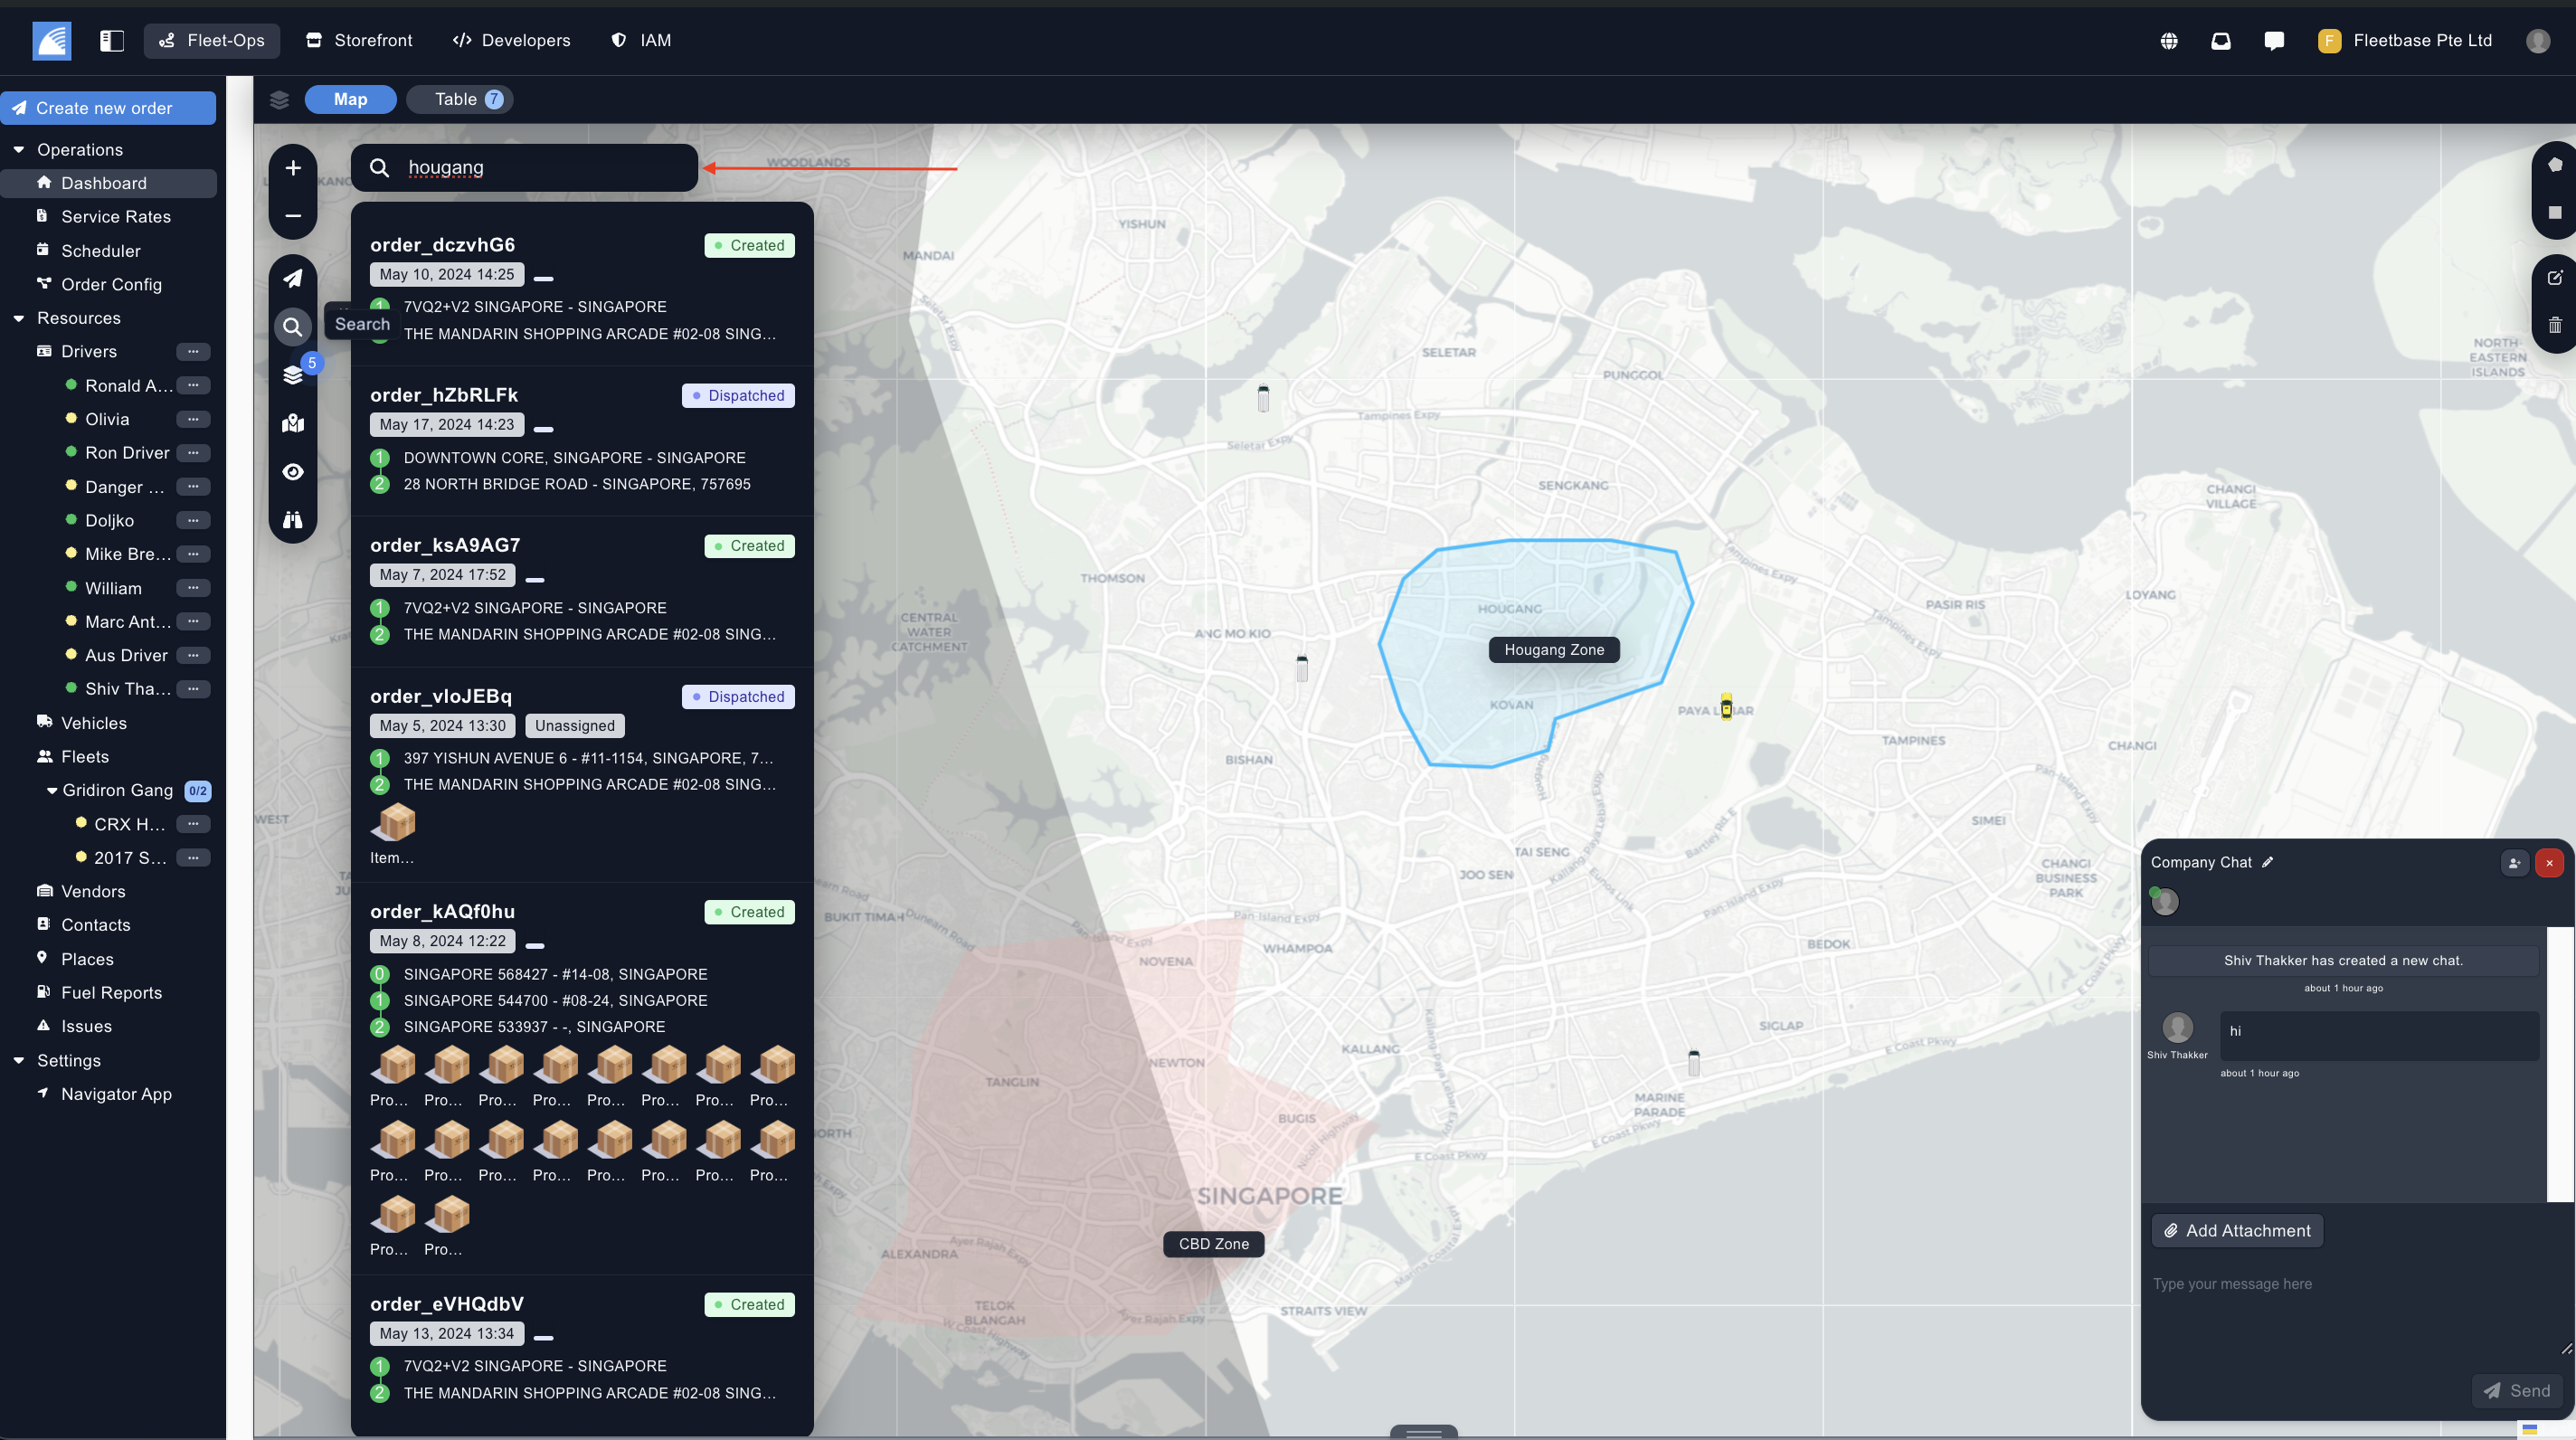This screenshot has height=1440, width=2576.
Task: Open the ellipsis menu for Ron Driver
Action: coord(193,452)
